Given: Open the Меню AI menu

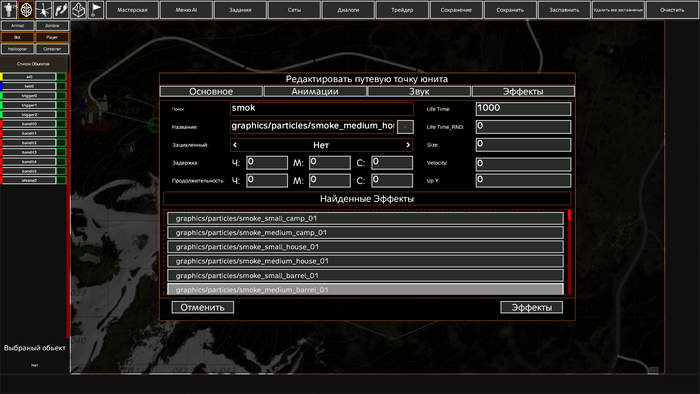Looking at the screenshot, I should (x=186, y=10).
